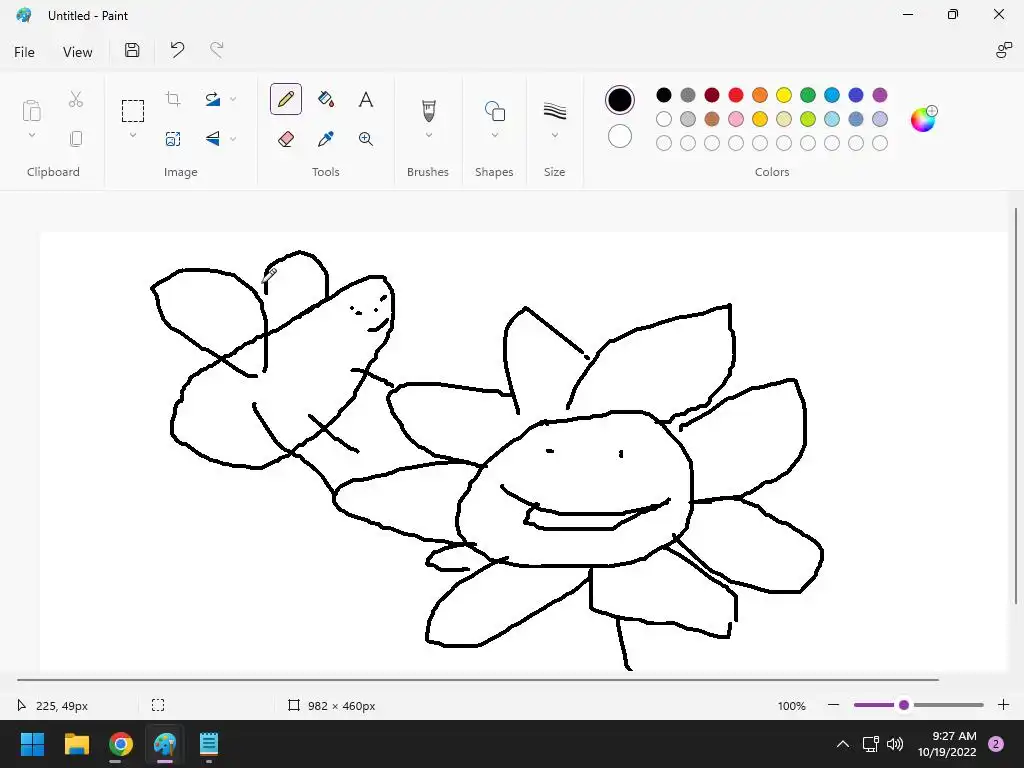
Task: Pick the brown color swatch
Action: pyautogui.click(x=712, y=119)
